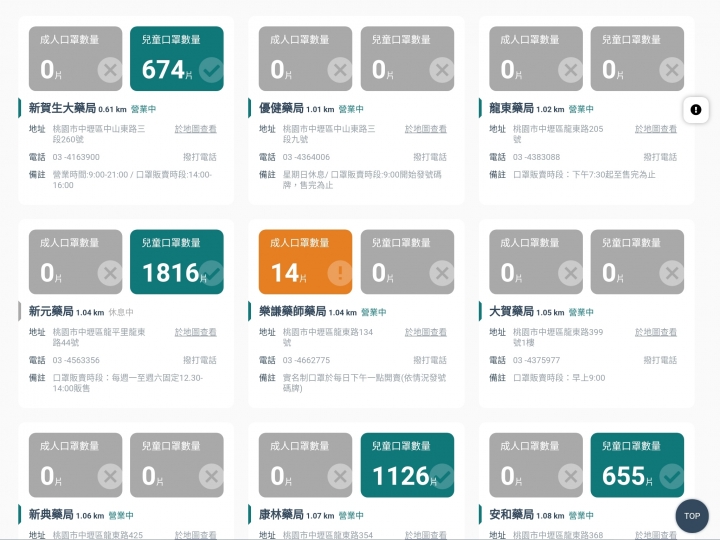
Task: Call 樂謙藥師藥局 via 撥打電話 link
Action: (430, 360)
